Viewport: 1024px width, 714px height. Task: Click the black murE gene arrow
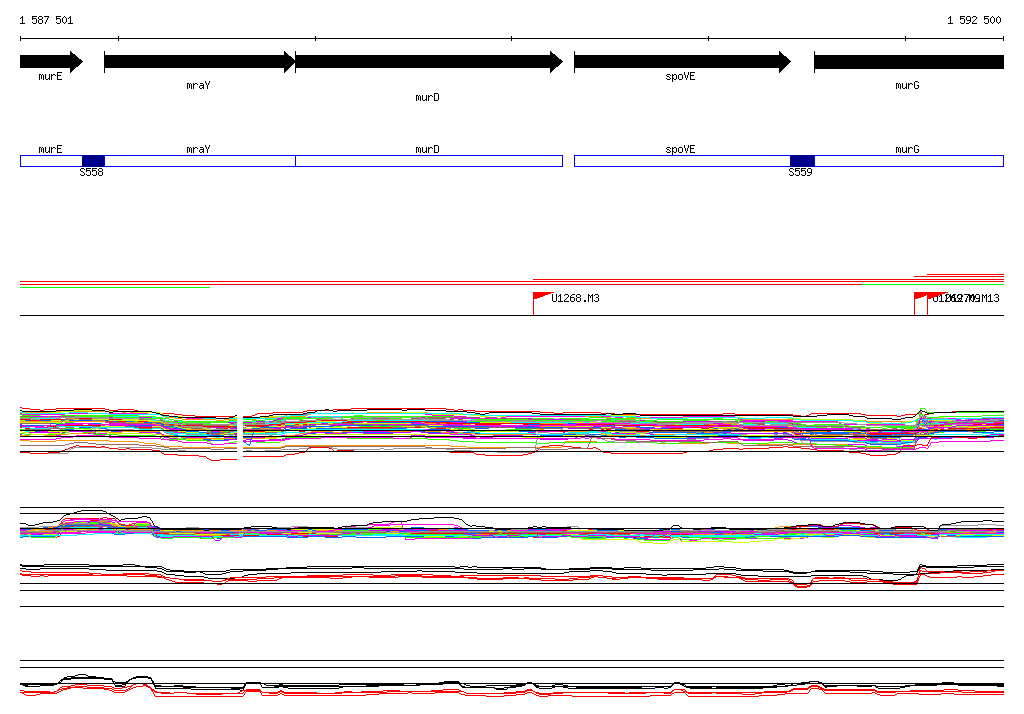52,62
